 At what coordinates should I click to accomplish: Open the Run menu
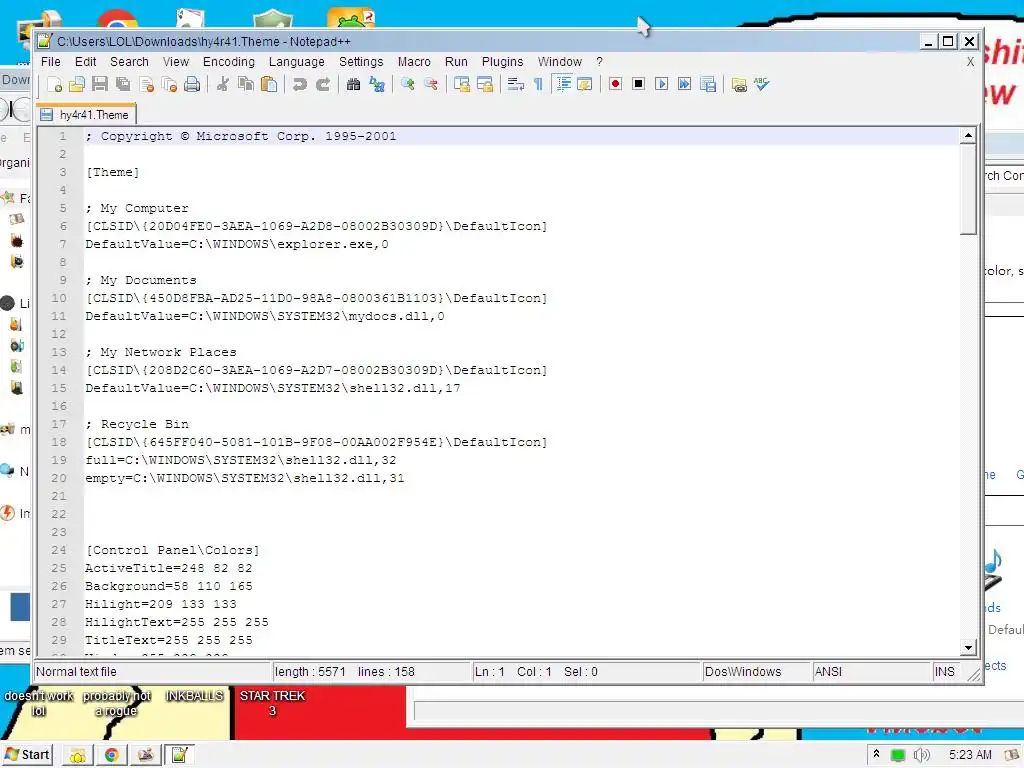456,61
